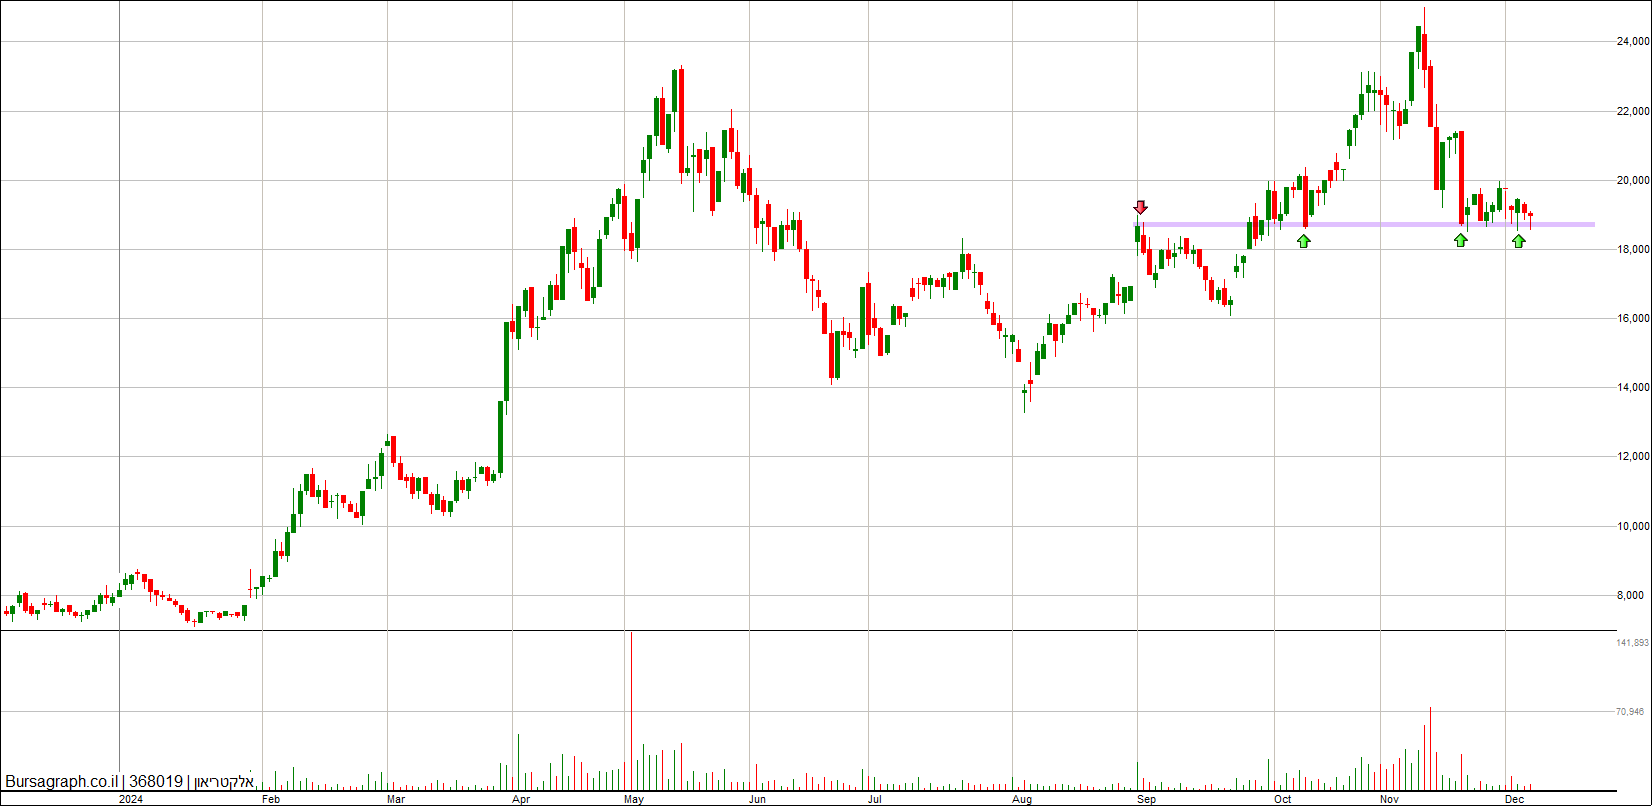Click the 18,000 price axis label

pyautogui.click(x=1633, y=250)
